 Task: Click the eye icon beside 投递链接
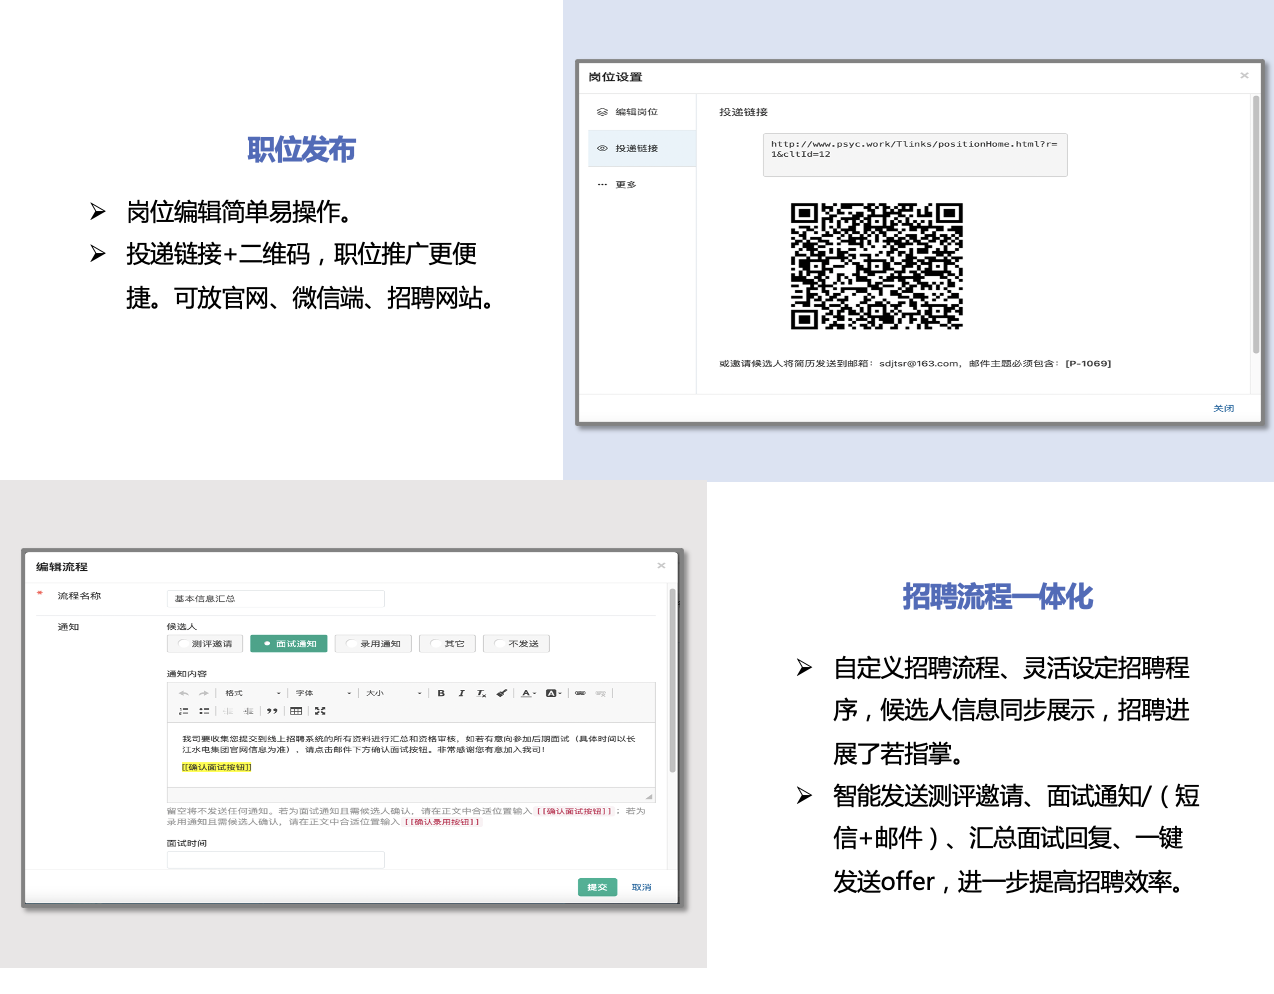point(602,148)
